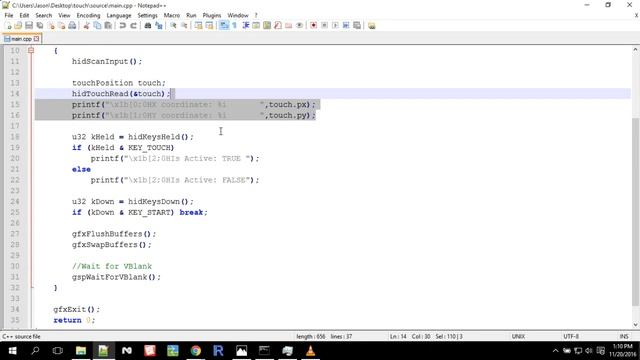Click the Save Recorded Macro icon
Viewport: 640px width, 360px height.
pos(357,25)
